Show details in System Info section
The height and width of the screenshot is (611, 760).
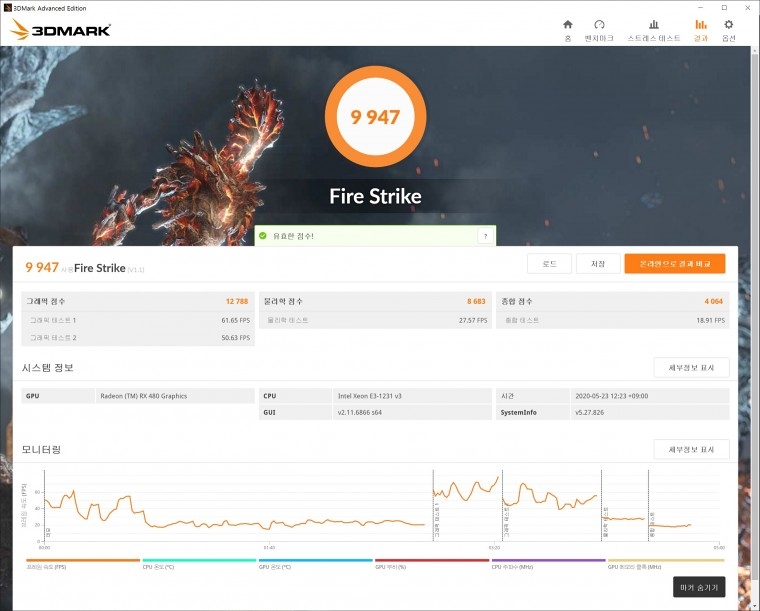coord(691,368)
